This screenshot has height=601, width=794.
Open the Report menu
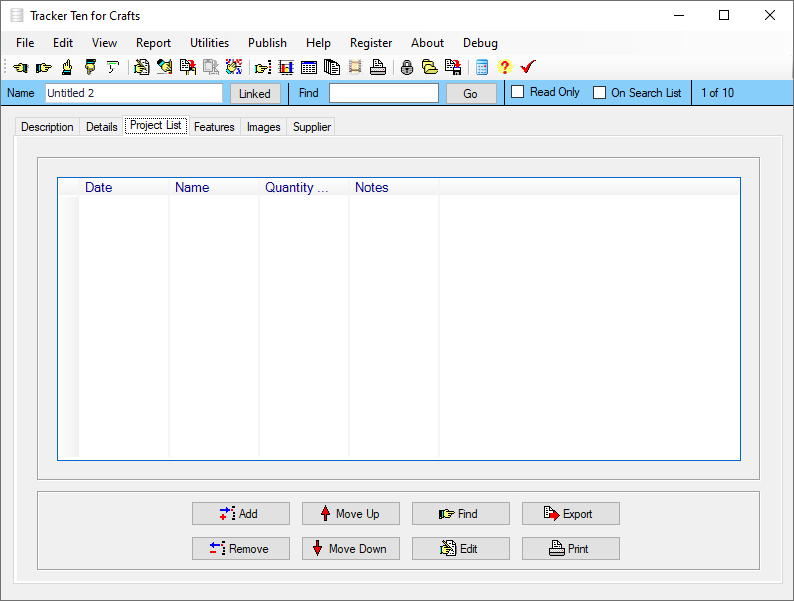[x=153, y=43]
